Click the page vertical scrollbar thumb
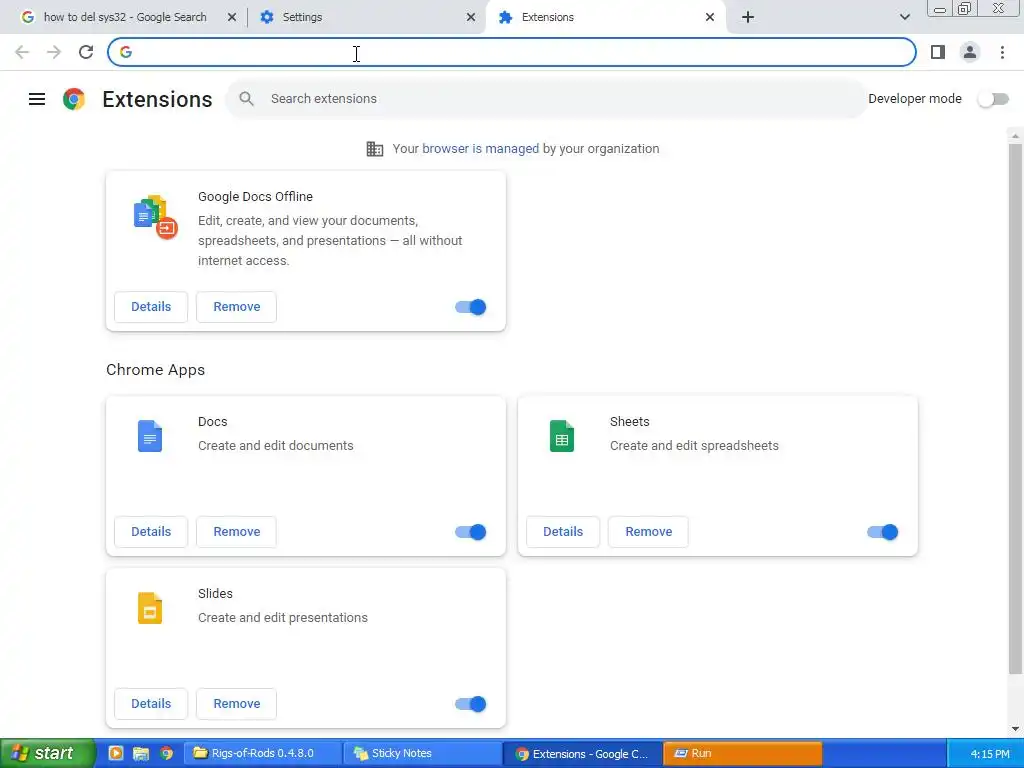 pos(1015,408)
